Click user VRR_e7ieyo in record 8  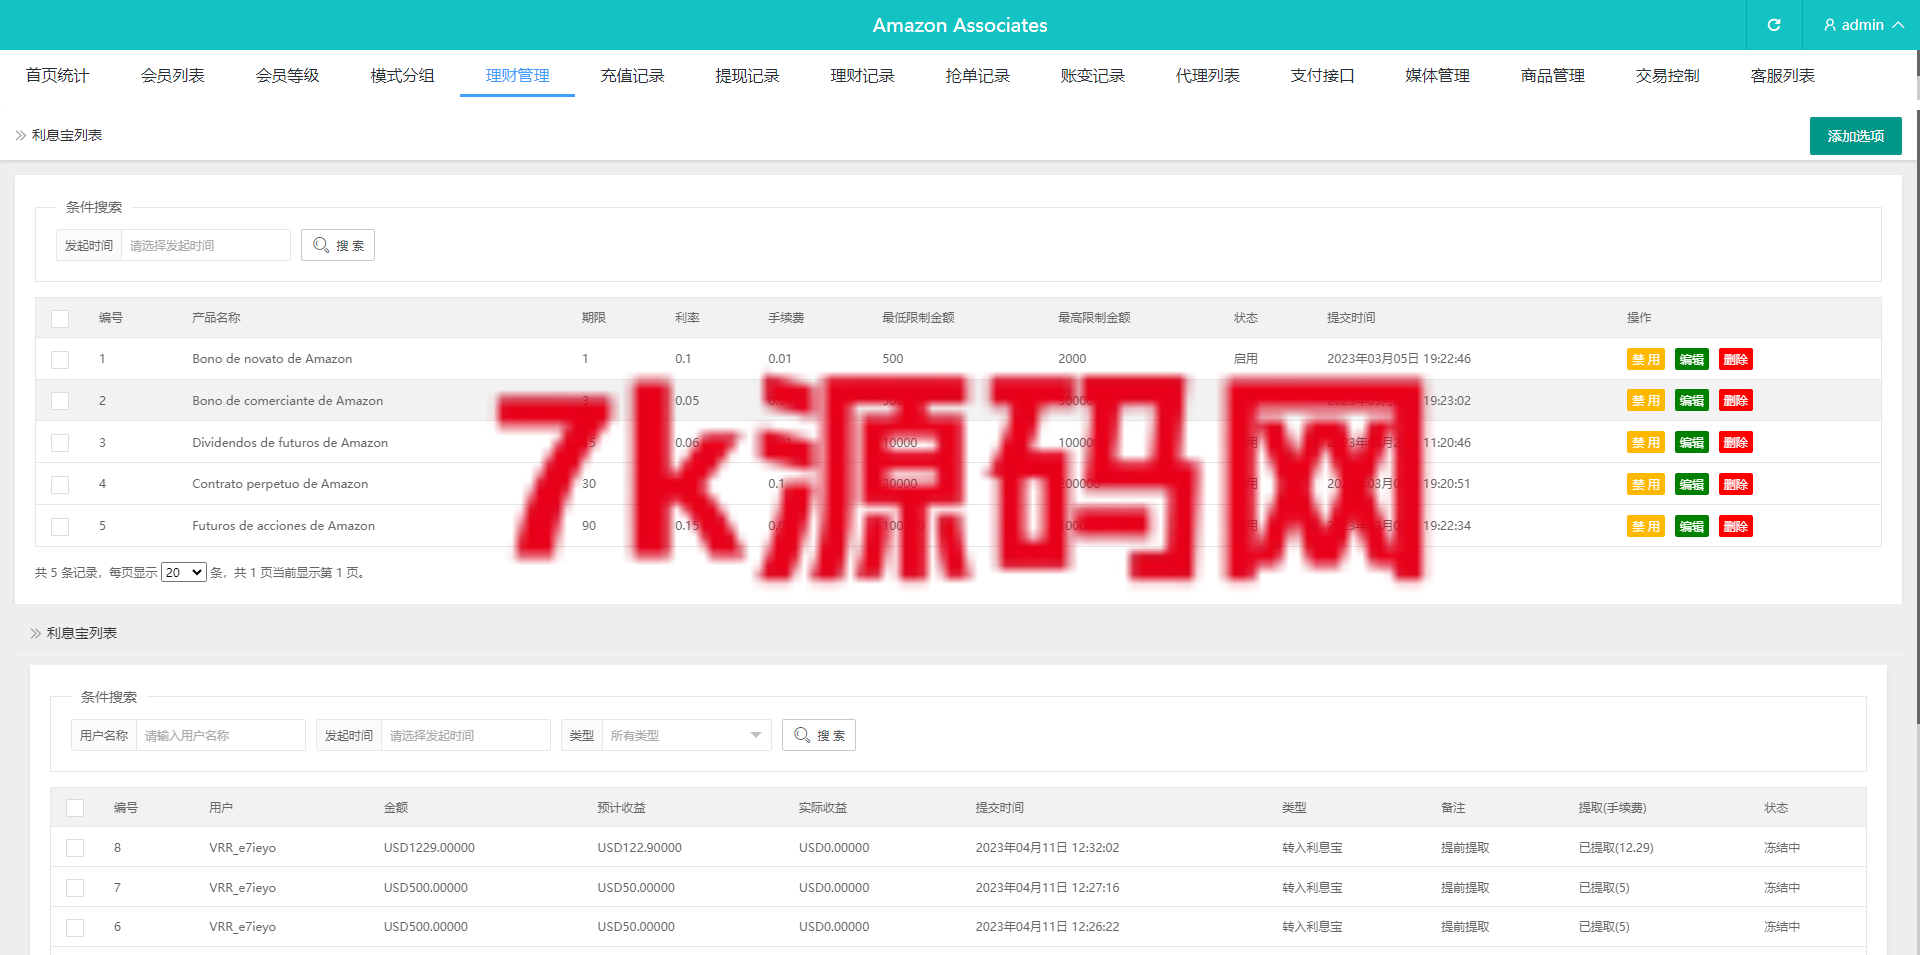click(x=242, y=848)
